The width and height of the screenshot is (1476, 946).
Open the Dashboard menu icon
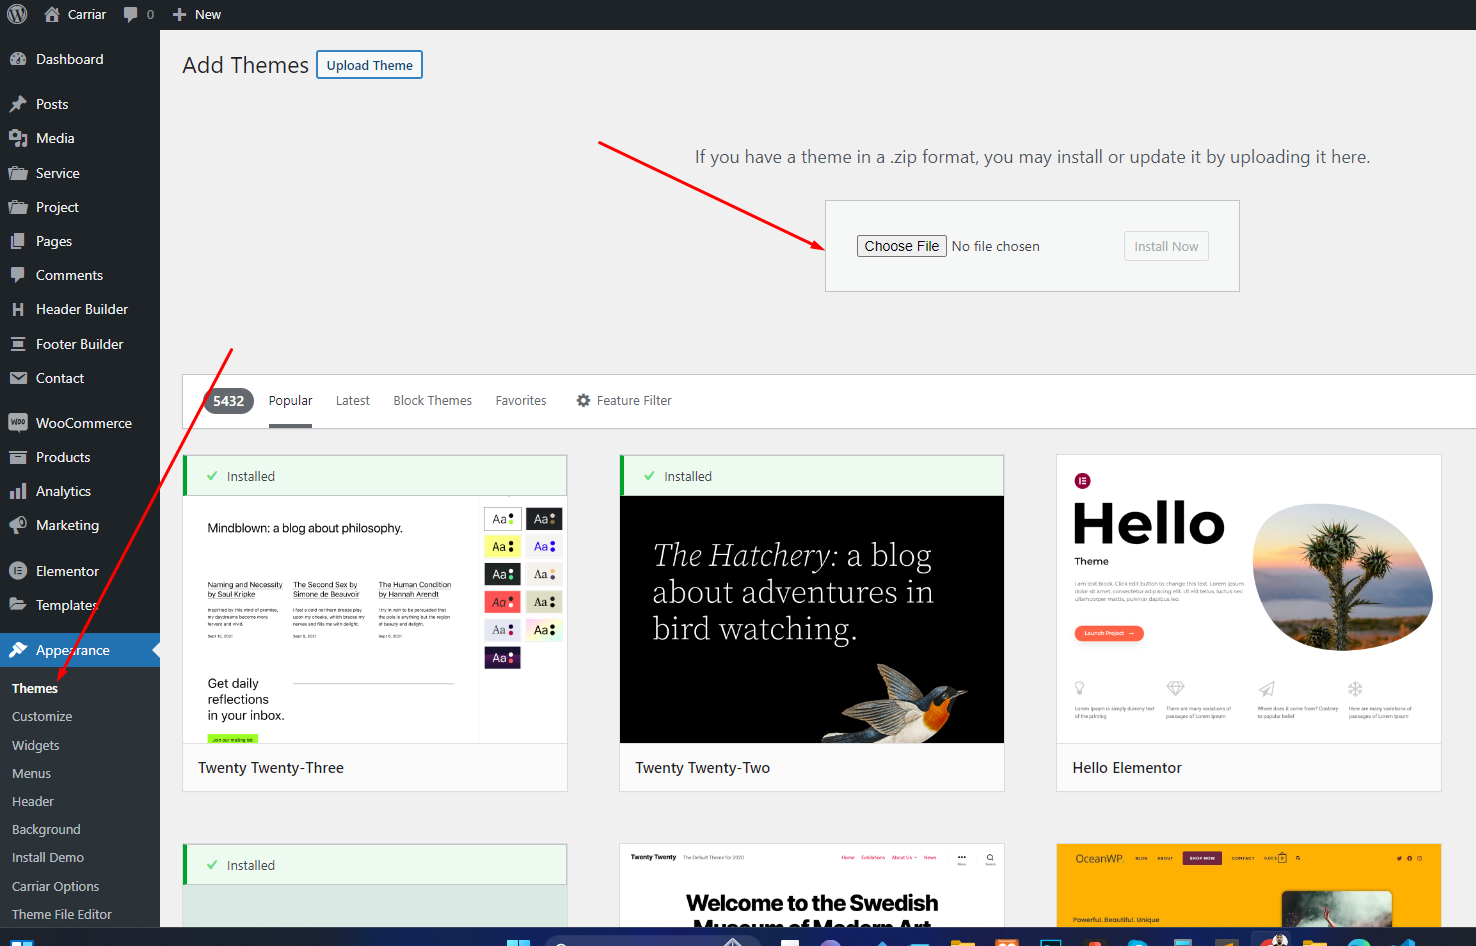tap(18, 59)
